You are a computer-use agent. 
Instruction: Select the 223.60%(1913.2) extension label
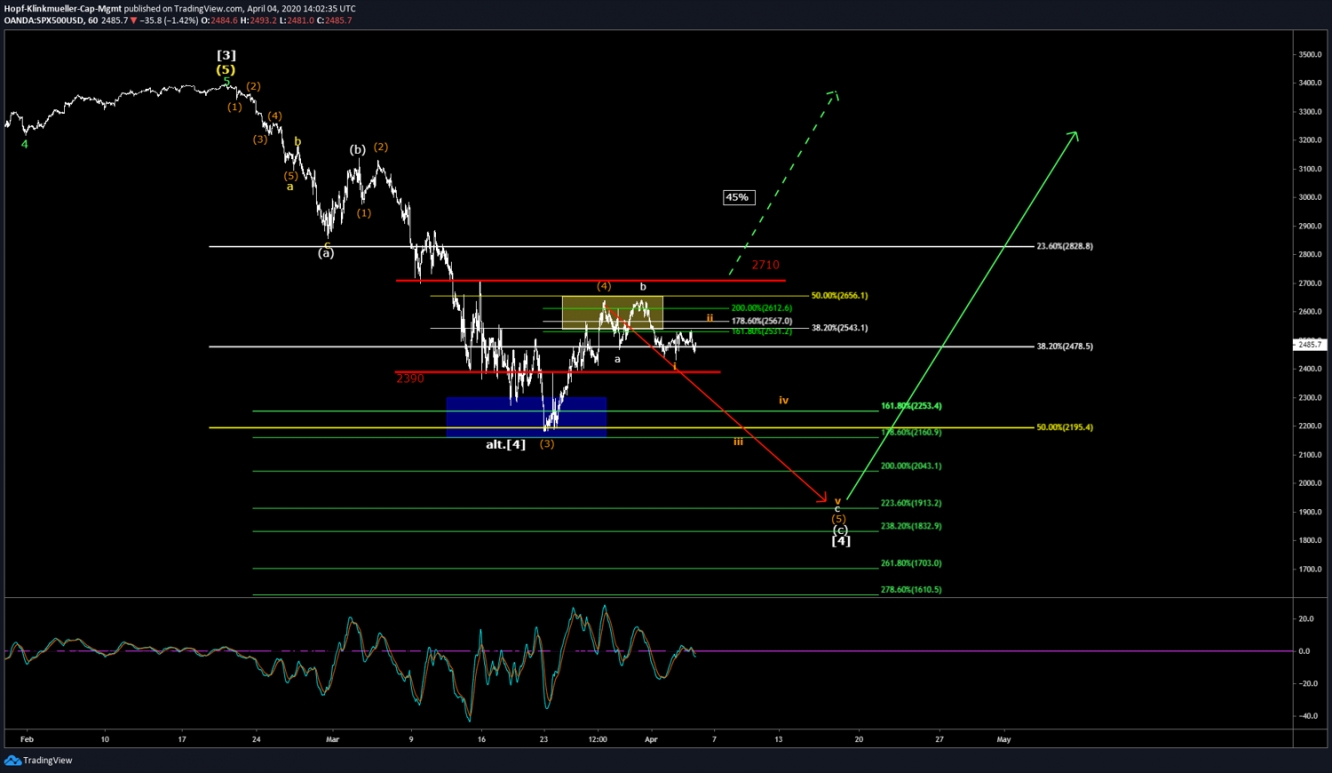coord(911,503)
